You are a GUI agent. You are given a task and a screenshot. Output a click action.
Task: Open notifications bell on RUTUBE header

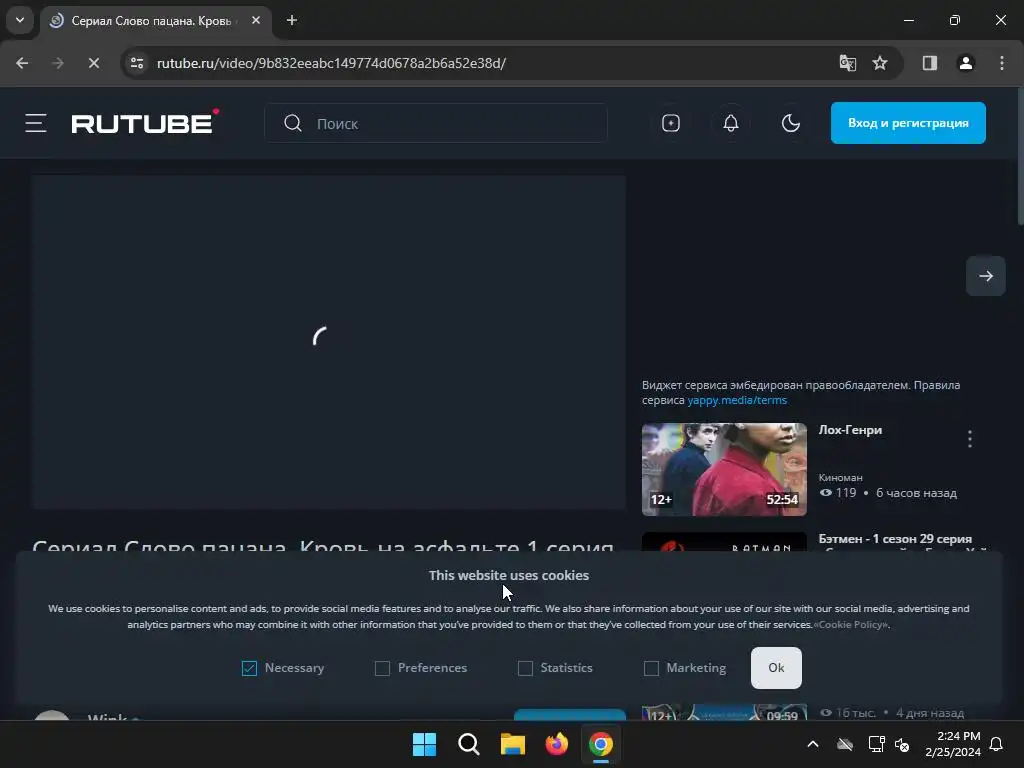(731, 123)
